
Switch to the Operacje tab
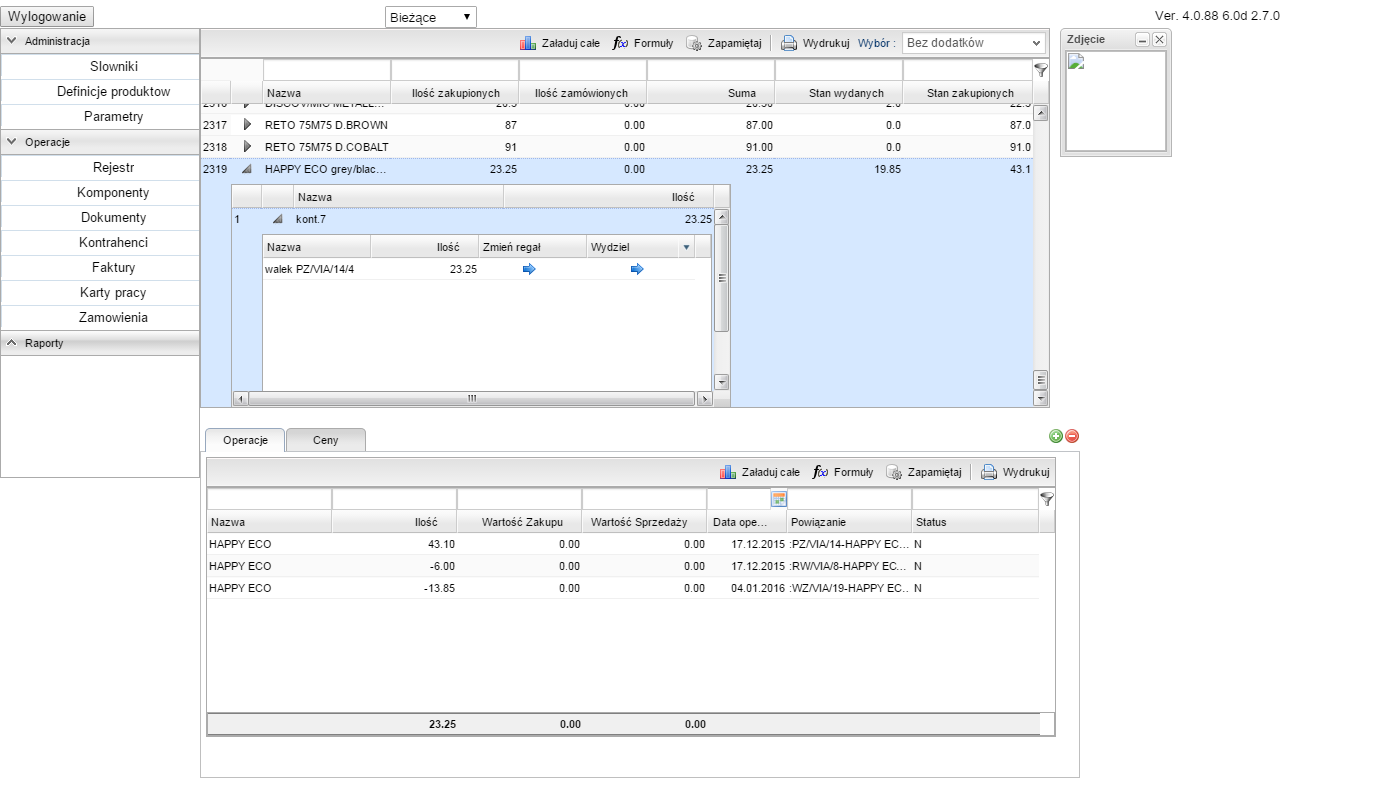click(x=245, y=440)
